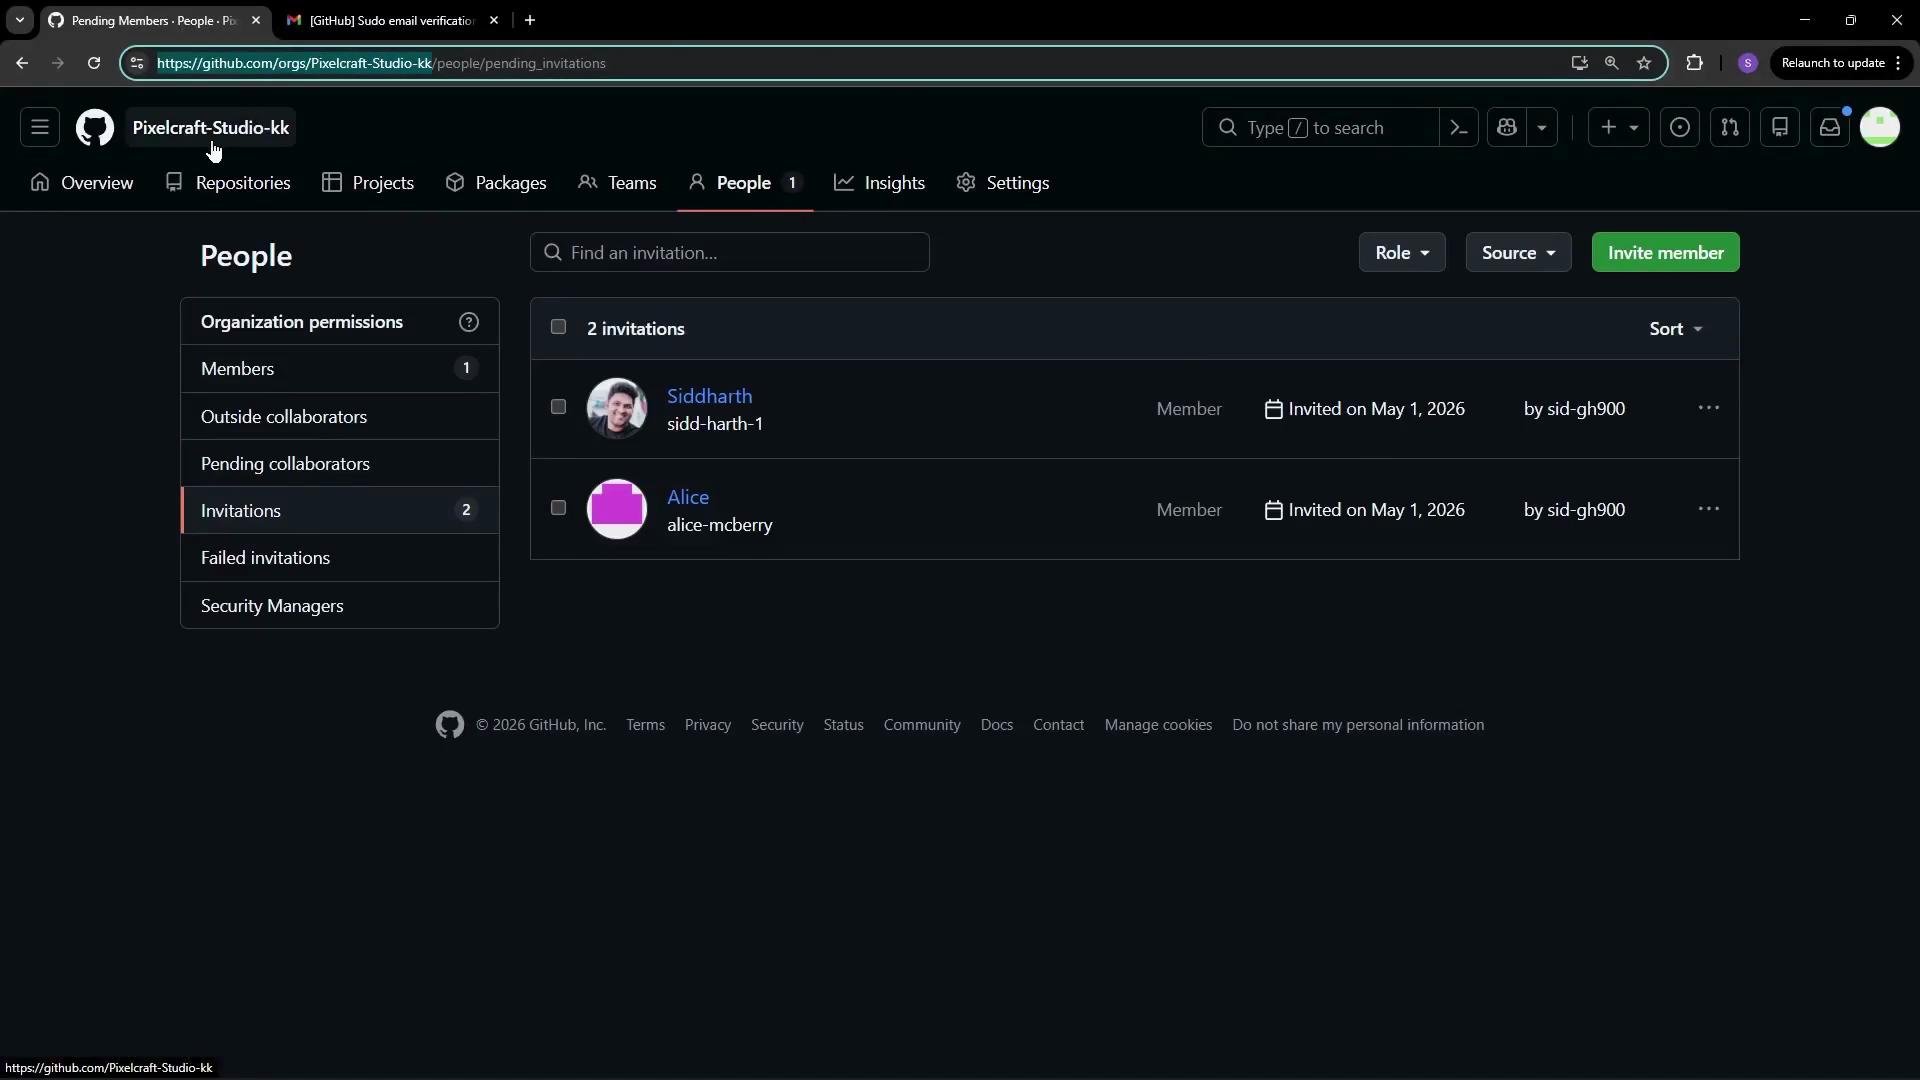Open Issues icon in header
This screenshot has width=1920, height=1080.
click(x=1680, y=128)
